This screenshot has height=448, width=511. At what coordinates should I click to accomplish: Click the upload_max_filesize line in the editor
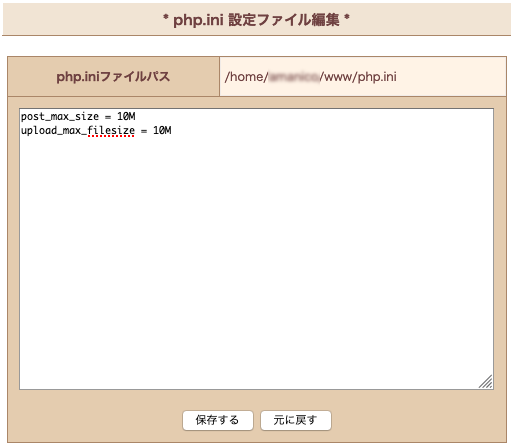coord(96,130)
